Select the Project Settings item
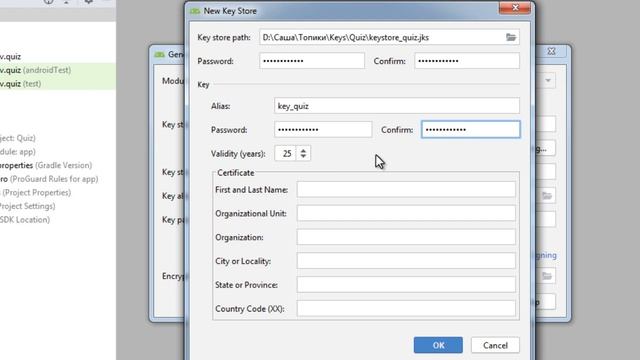Screen dimensions: 640x360 click(x=28, y=206)
